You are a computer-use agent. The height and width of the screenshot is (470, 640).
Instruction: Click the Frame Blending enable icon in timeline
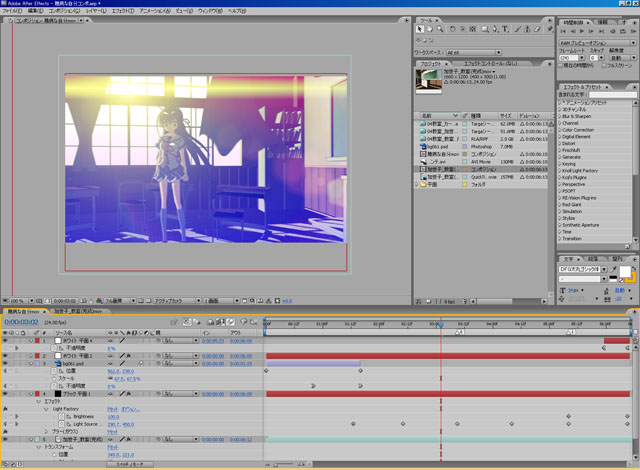coord(221,322)
